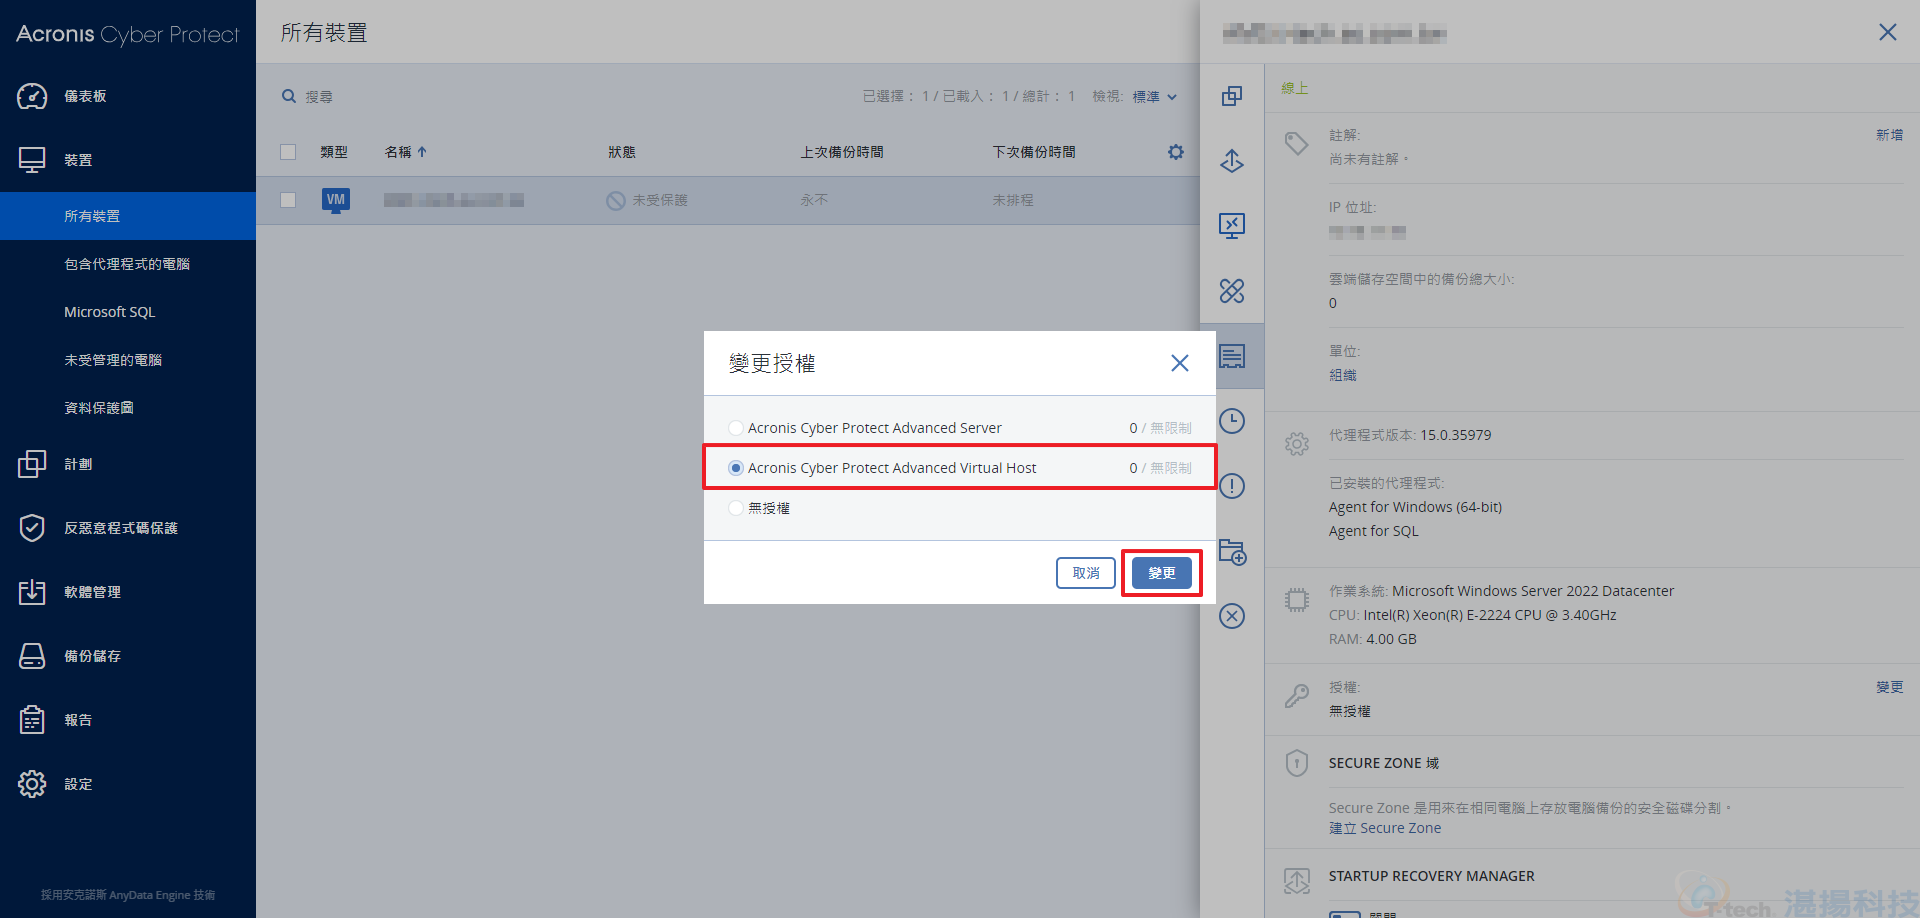Open the 儀表板 sidebar menu item

(128, 96)
